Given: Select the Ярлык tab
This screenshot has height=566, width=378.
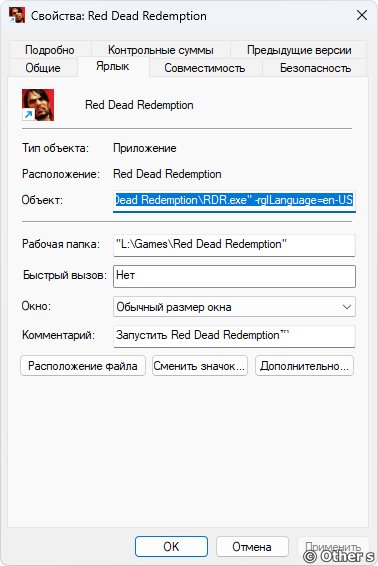Looking at the screenshot, I should [x=113, y=66].
